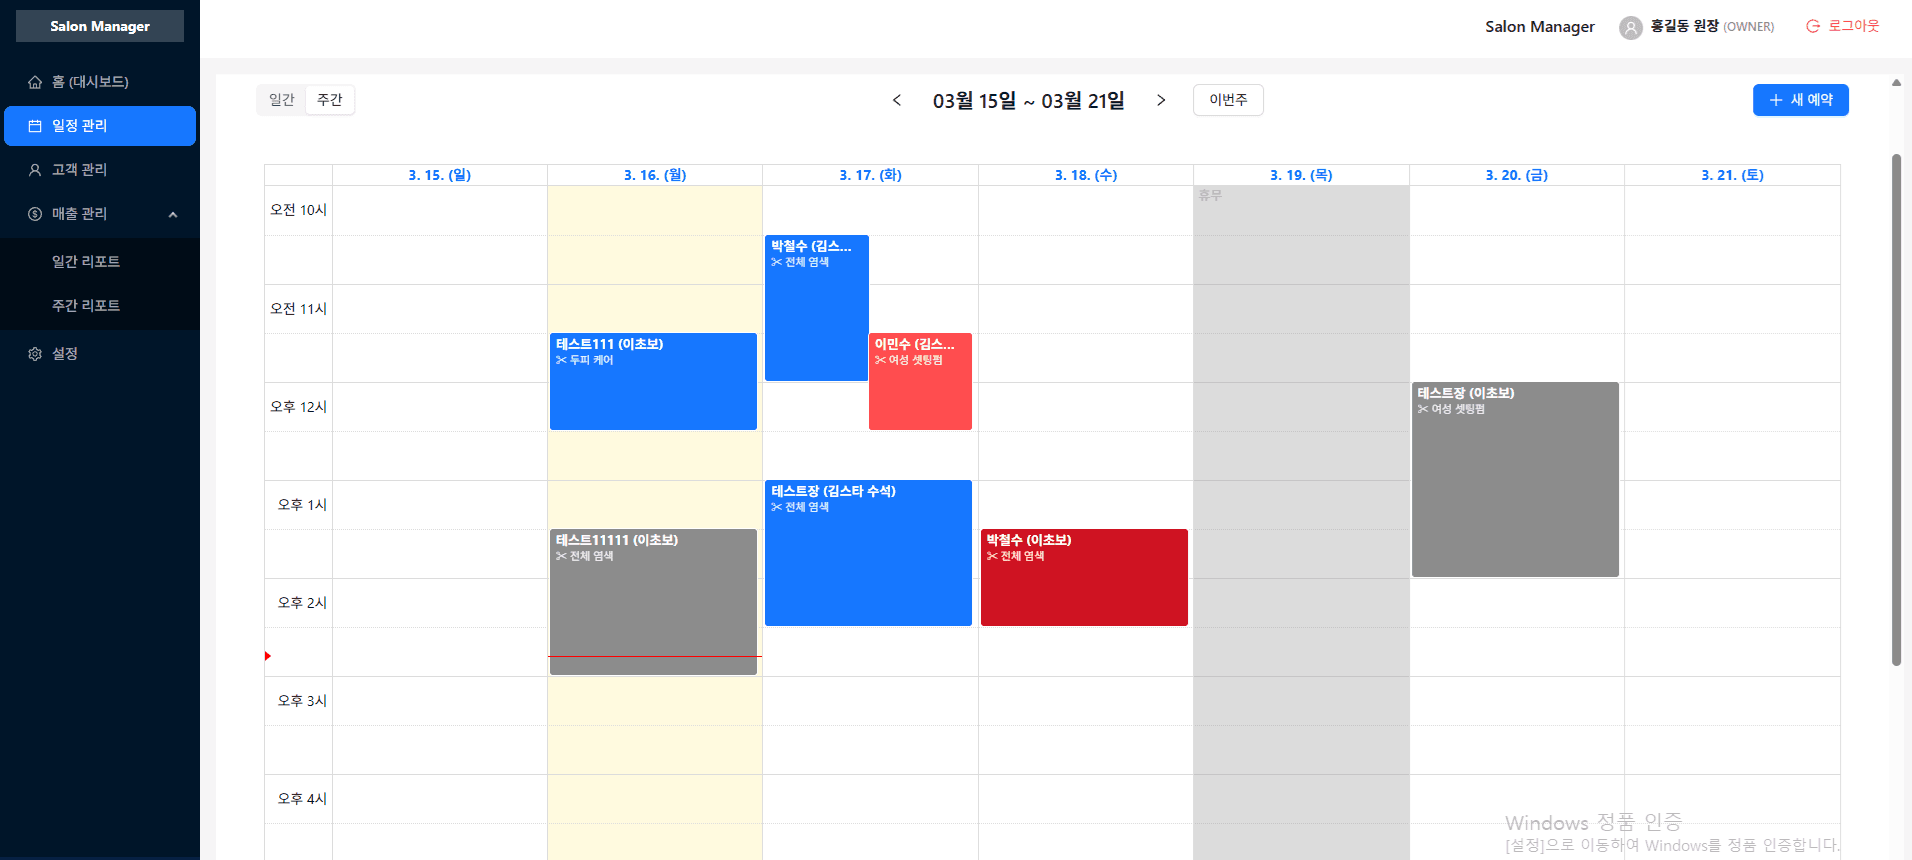Click the gear icon for 설정
Screen dimensions: 1912x860
click(35, 354)
